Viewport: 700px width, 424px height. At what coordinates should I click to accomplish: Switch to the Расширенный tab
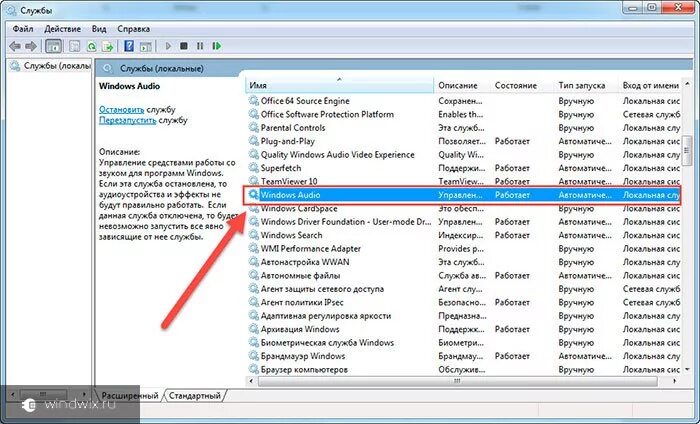[129, 396]
